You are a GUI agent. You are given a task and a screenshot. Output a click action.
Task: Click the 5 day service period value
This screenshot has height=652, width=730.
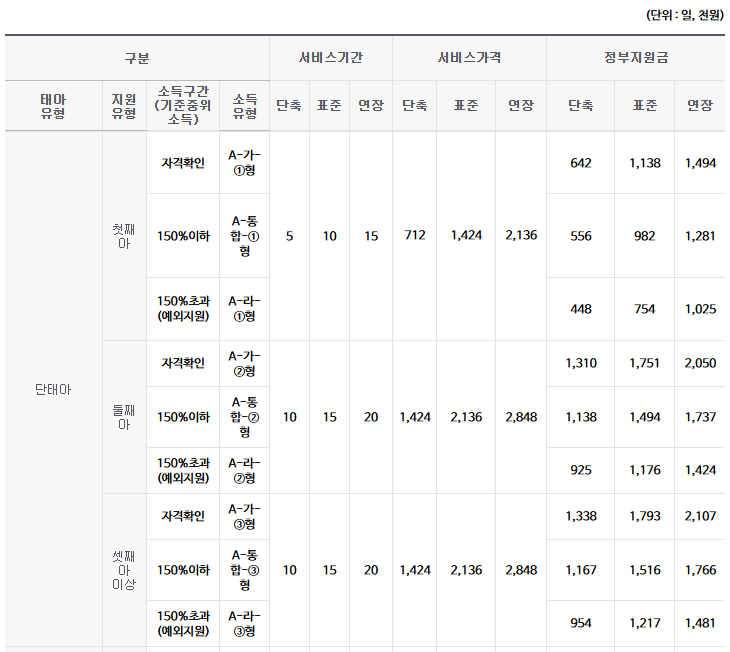point(289,236)
